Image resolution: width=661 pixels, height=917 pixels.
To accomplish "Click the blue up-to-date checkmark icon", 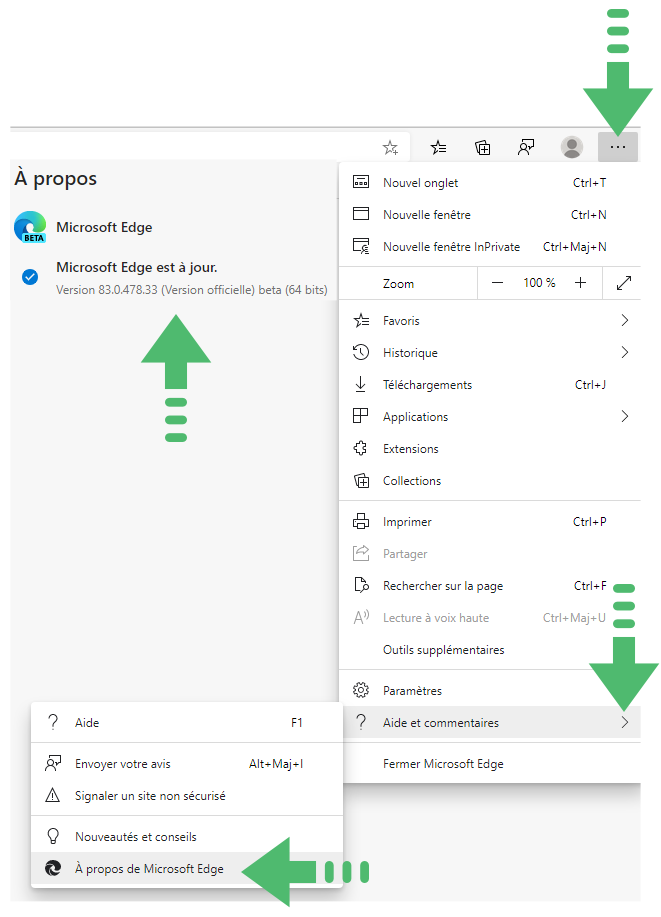I will pyautogui.click(x=30, y=277).
